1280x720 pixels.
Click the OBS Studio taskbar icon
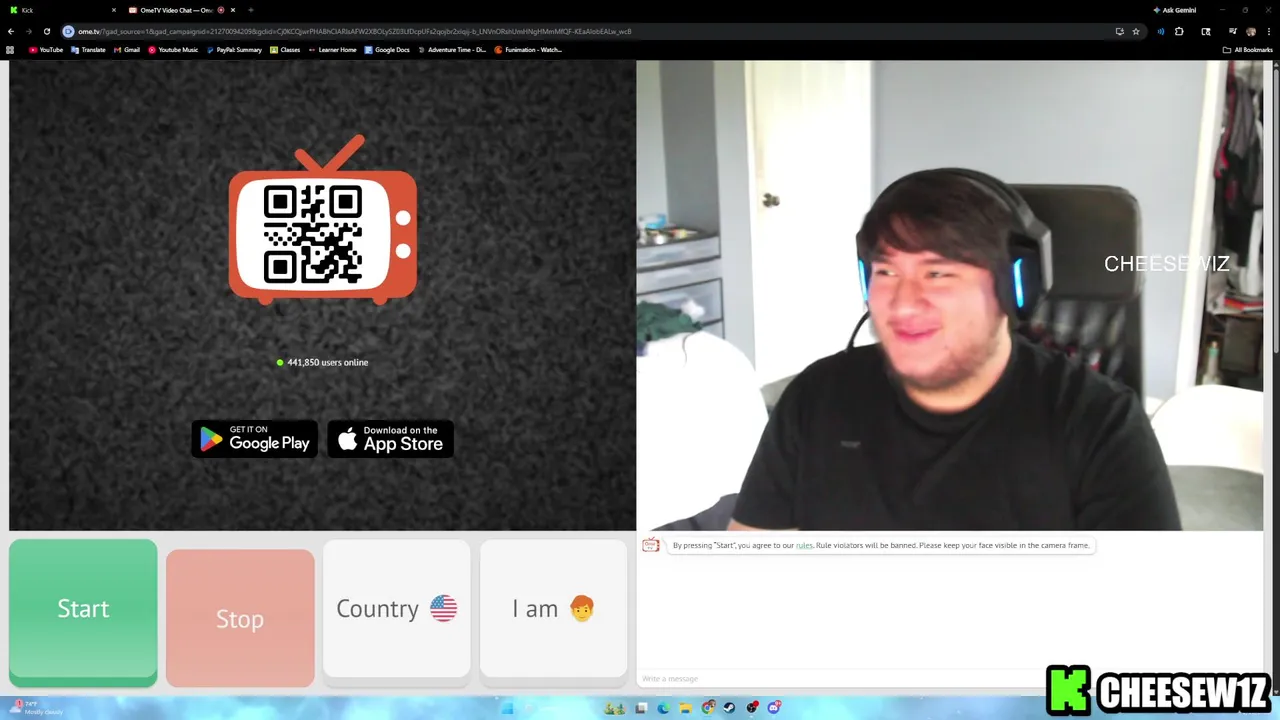[752, 708]
